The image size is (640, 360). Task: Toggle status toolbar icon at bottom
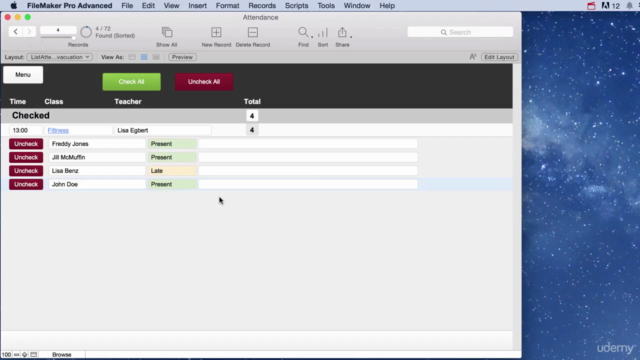click(x=33, y=355)
